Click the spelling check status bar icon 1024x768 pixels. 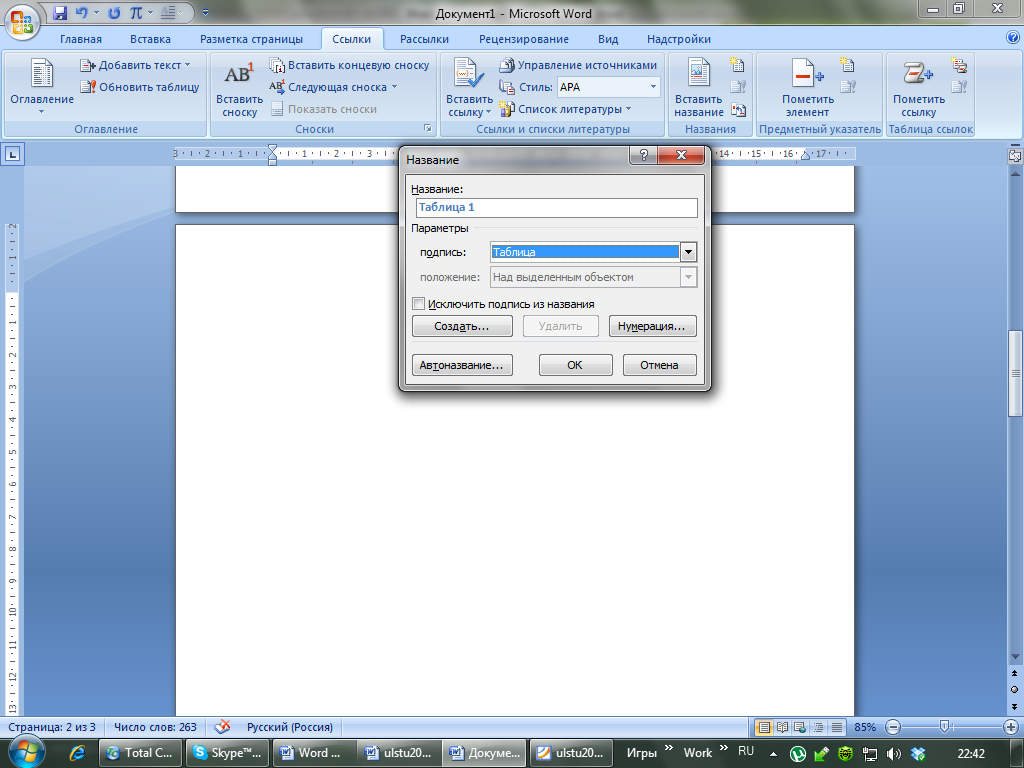222,727
